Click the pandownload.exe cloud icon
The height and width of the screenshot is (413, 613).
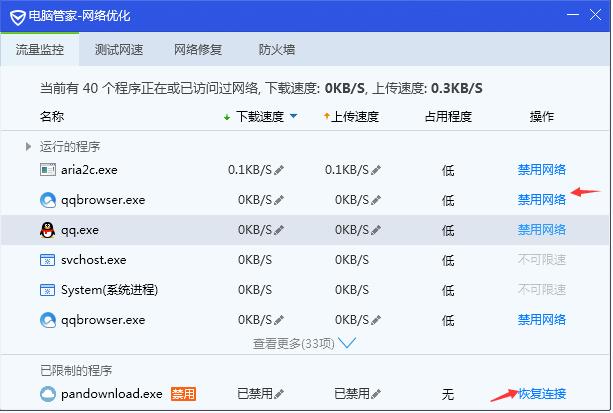coord(48,394)
